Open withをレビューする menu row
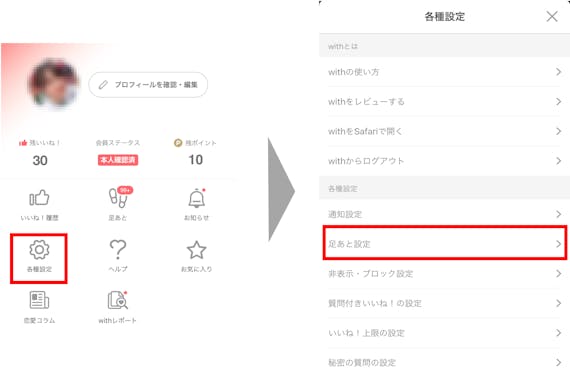The width and height of the screenshot is (570, 372). pyautogui.click(x=445, y=101)
